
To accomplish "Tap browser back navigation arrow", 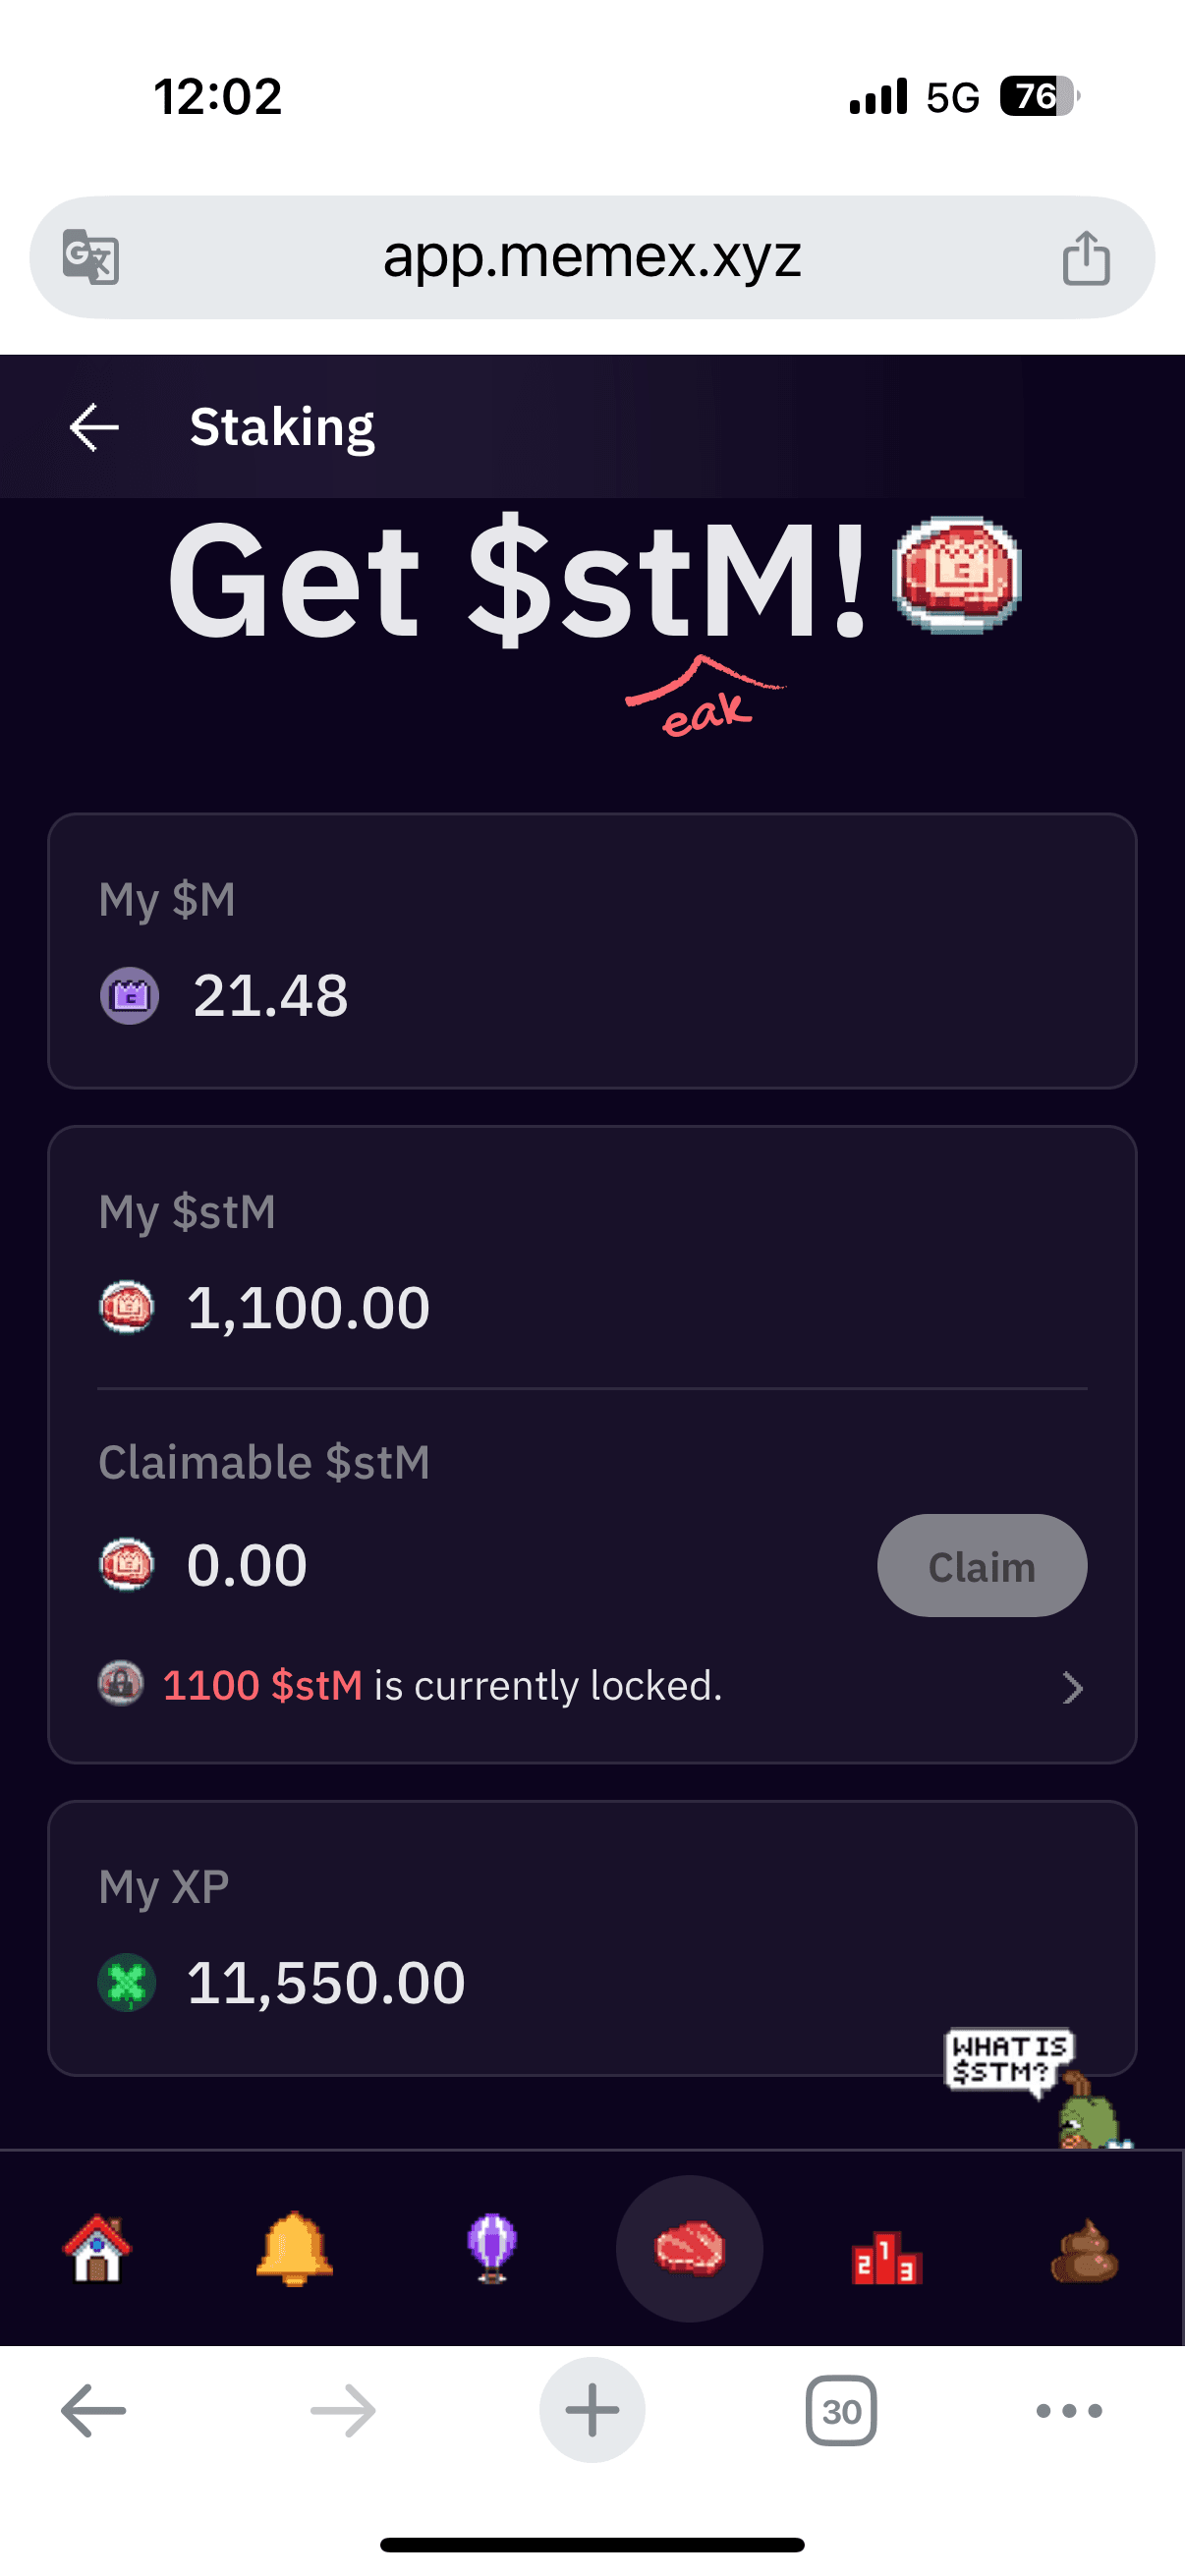I will 94,2411.
